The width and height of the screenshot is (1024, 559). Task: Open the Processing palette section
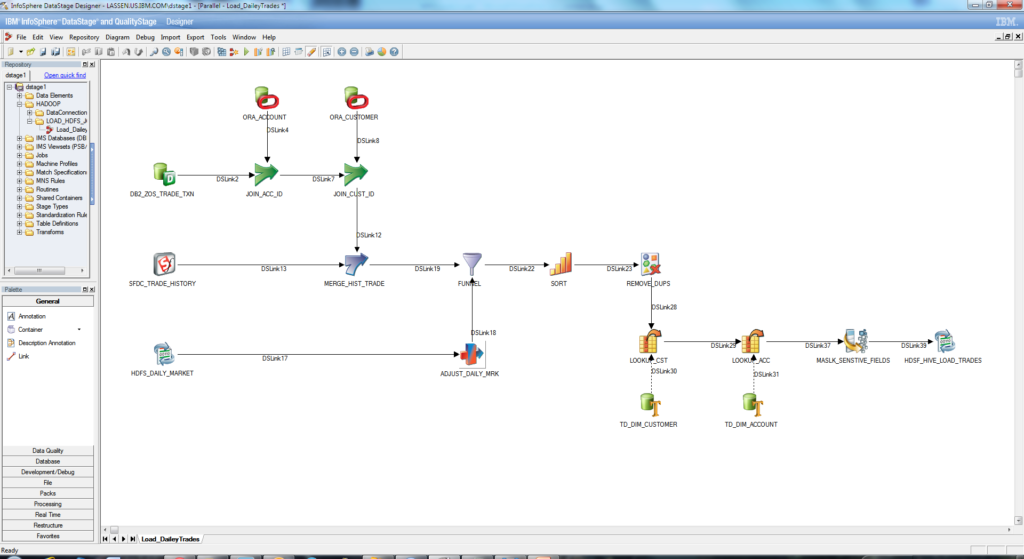[x=48, y=504]
